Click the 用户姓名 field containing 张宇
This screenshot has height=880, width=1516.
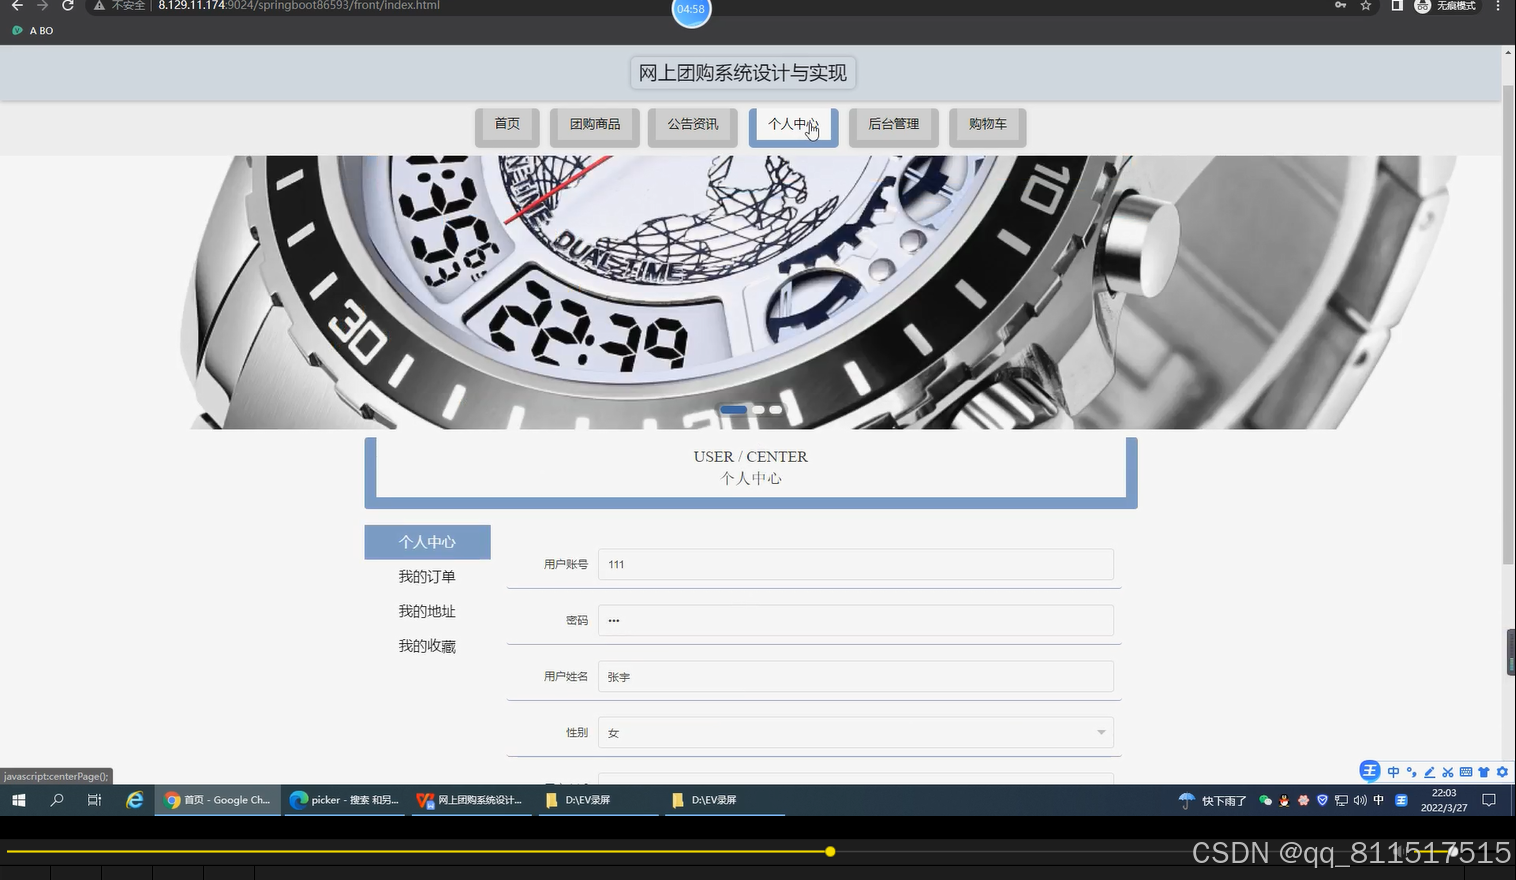point(855,676)
